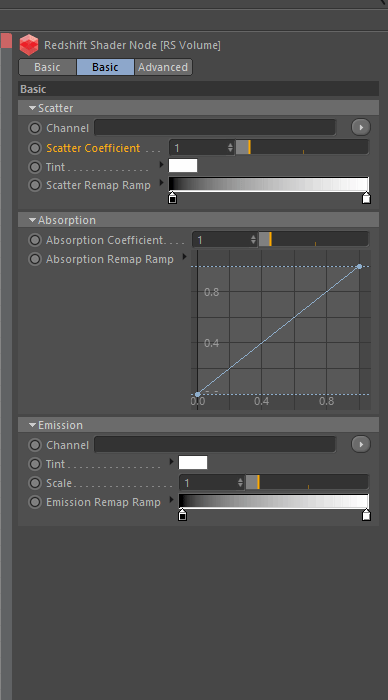Open Scatter Channel picker arrow button
The height and width of the screenshot is (700, 388).
pyautogui.click(x=361, y=127)
